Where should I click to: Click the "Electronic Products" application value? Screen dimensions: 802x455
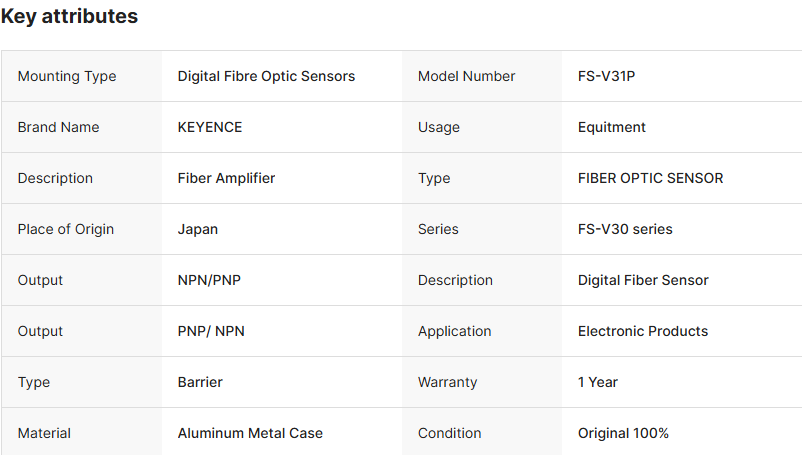(x=643, y=331)
